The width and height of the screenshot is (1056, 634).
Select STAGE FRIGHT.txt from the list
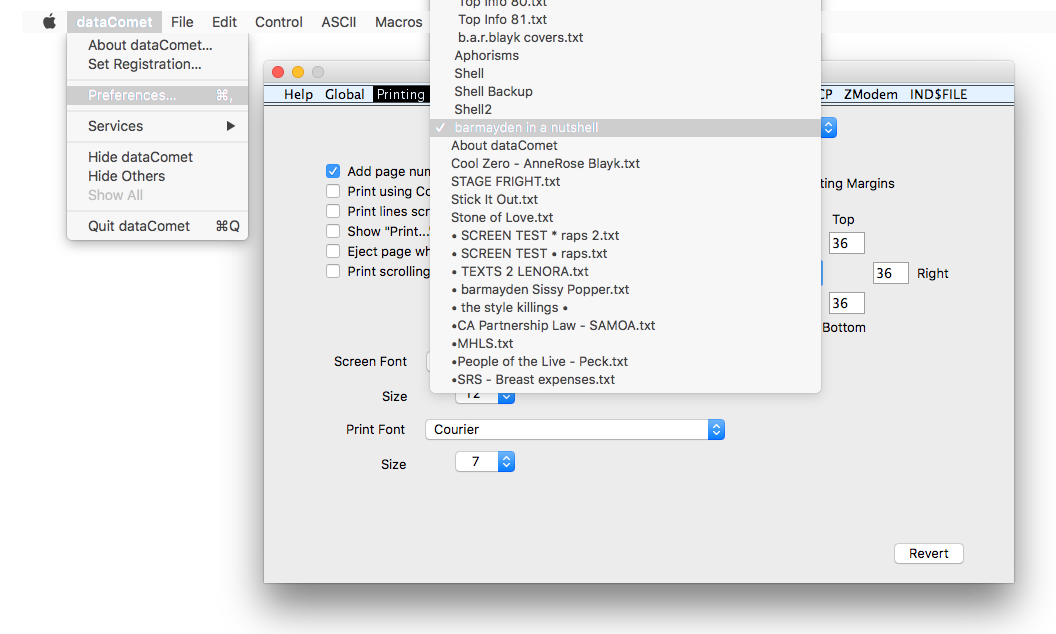pos(625,181)
